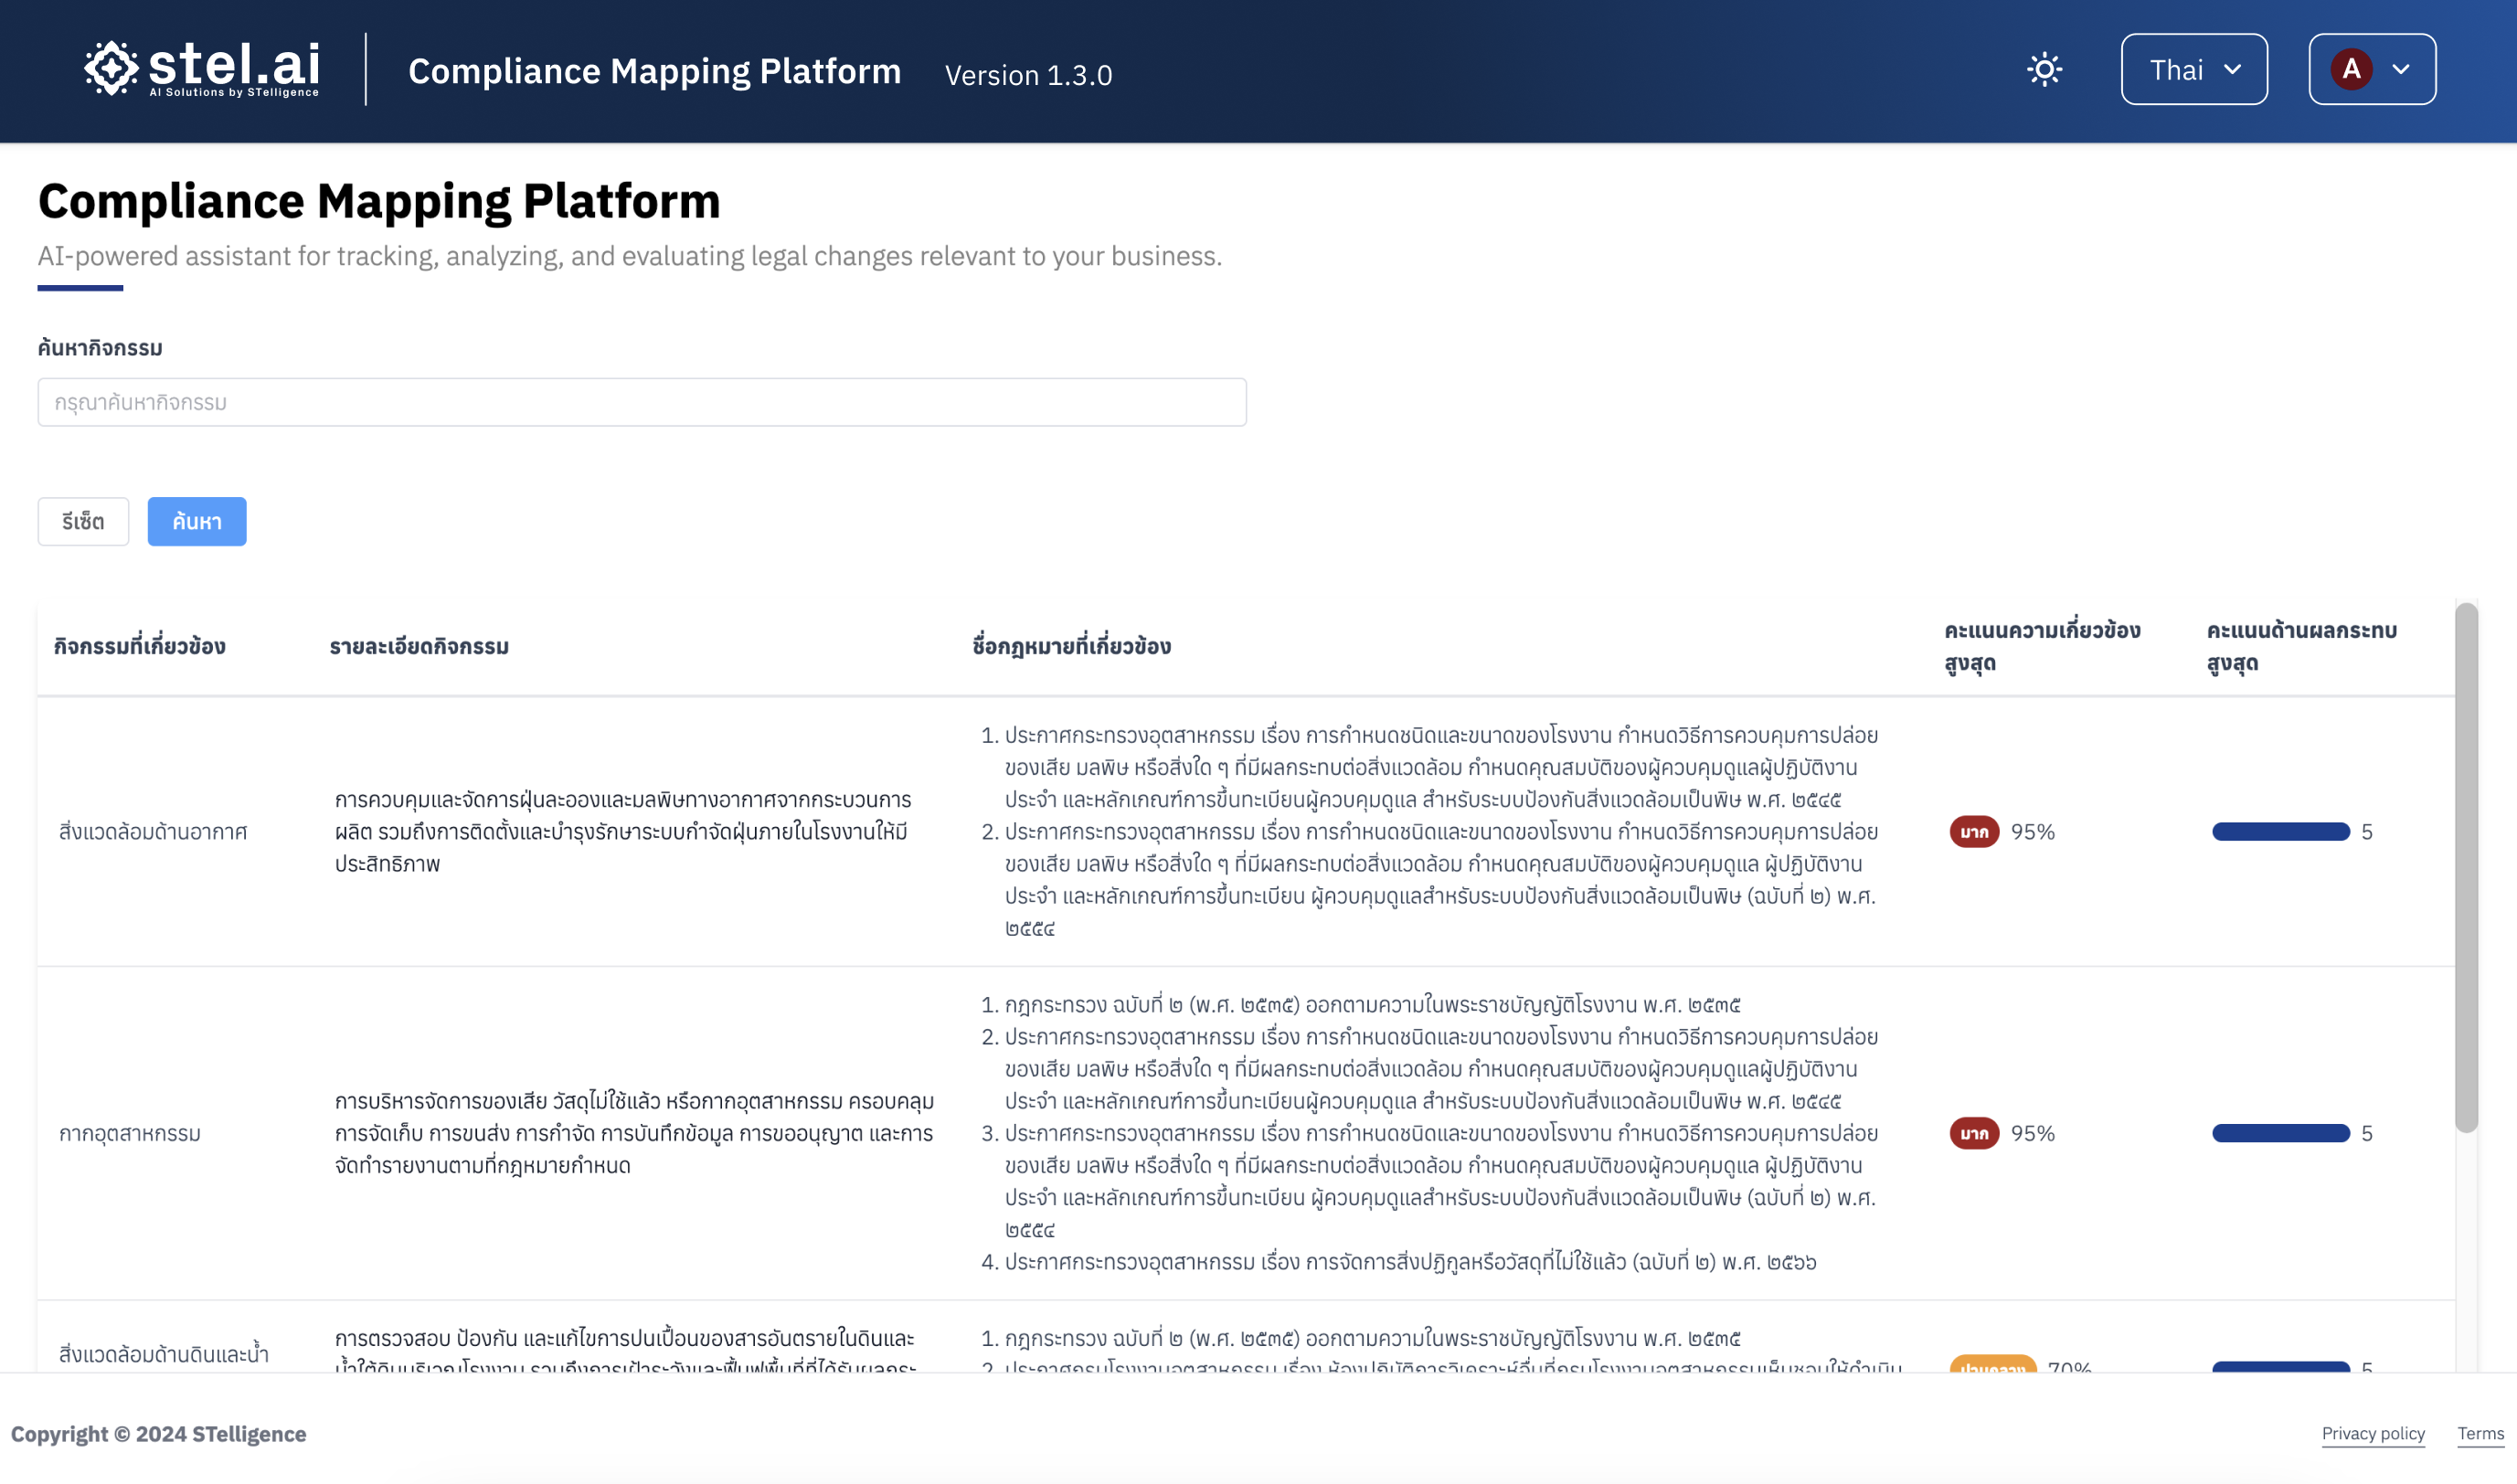This screenshot has height=1484, width=2517.
Task: Toggle the sun light/dark theme icon
Action: (x=2044, y=69)
